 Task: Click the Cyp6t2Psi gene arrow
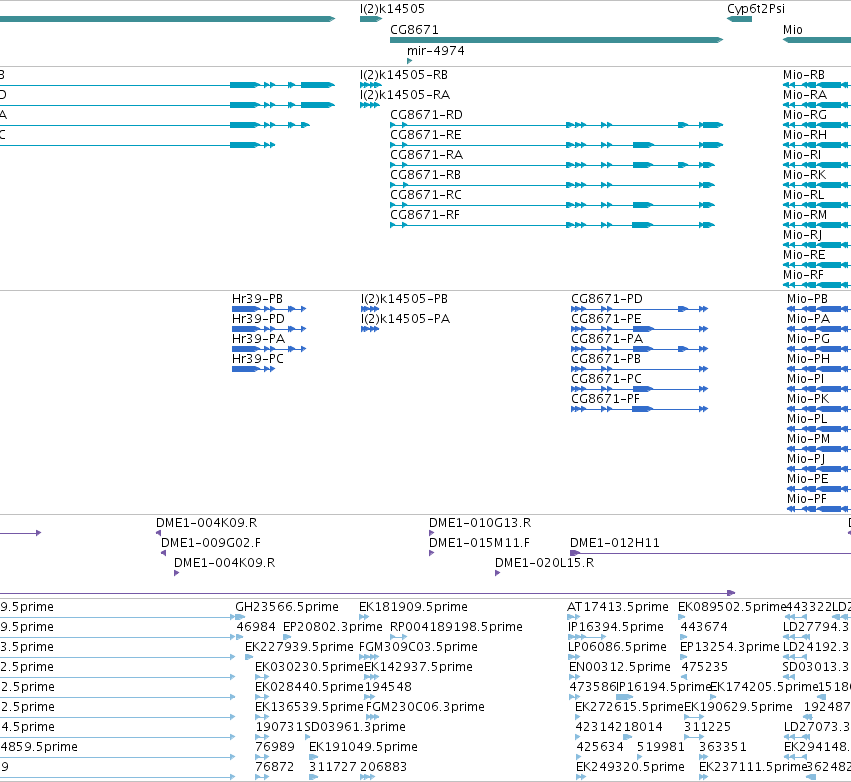point(739,19)
